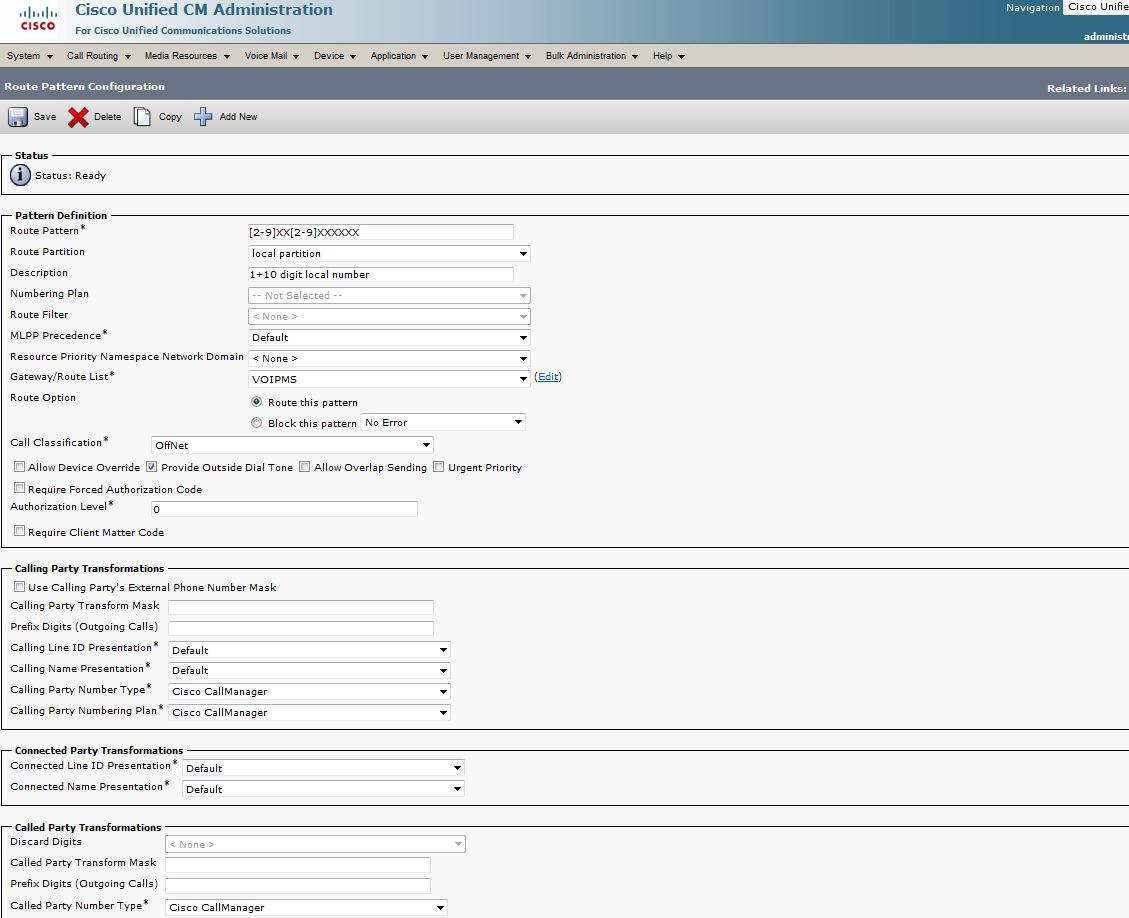Open Calling Name Presentation dropdown
Screen dimensions: 1129x918
coord(309,670)
